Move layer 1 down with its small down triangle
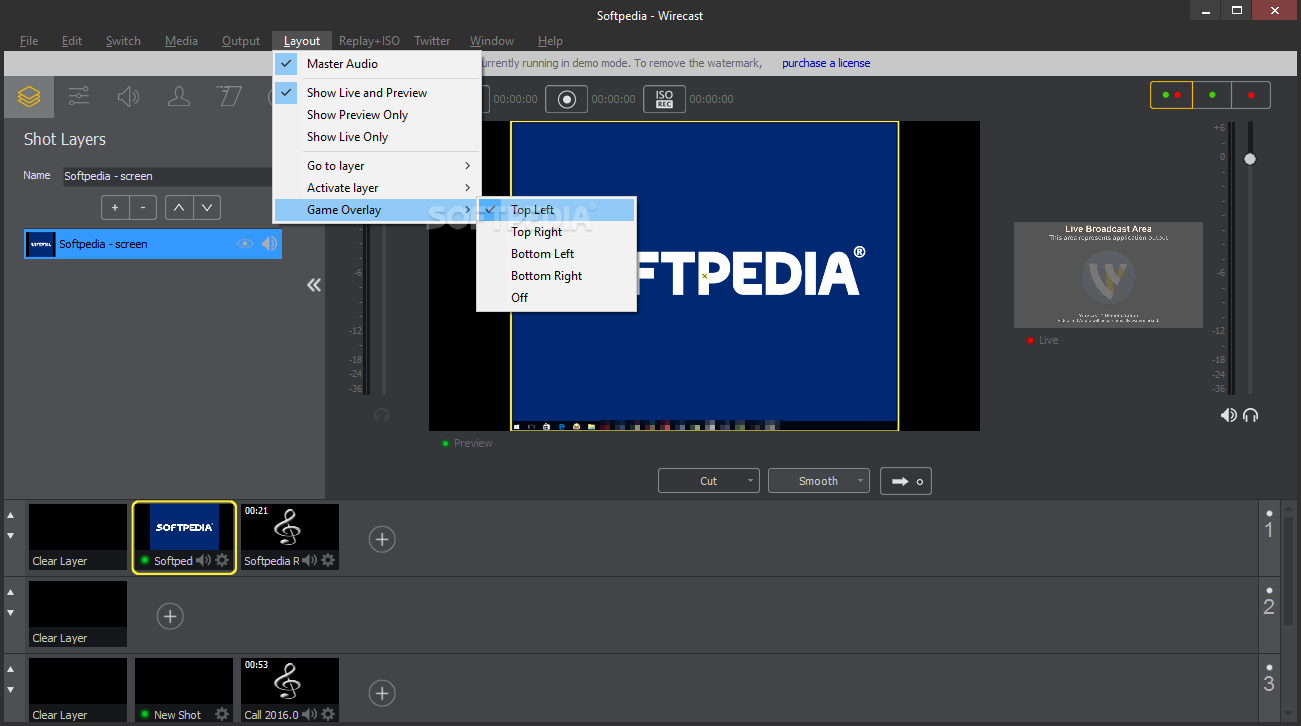The image size is (1301, 726). [11, 536]
